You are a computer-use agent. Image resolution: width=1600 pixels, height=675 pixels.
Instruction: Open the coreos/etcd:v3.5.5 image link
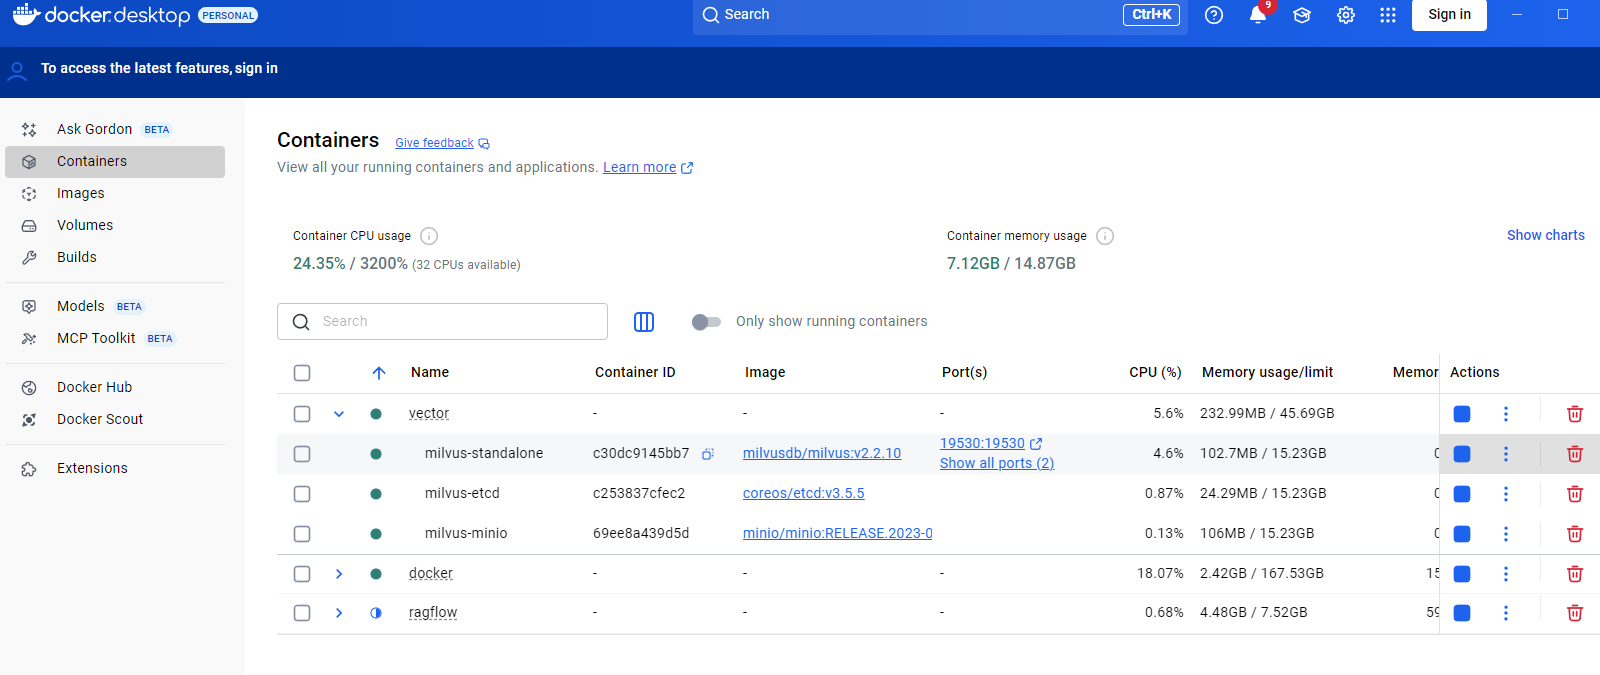(x=804, y=494)
